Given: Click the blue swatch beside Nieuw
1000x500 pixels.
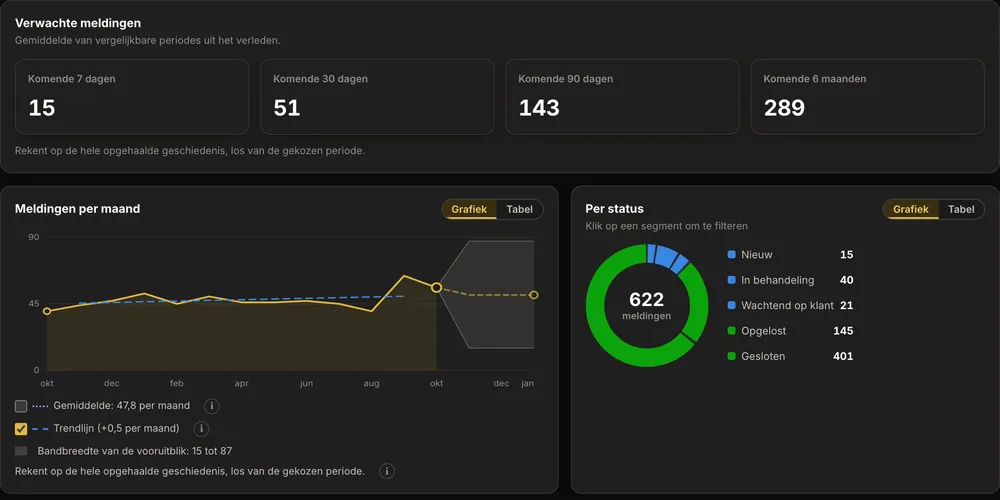Looking at the screenshot, I should 732,254.
